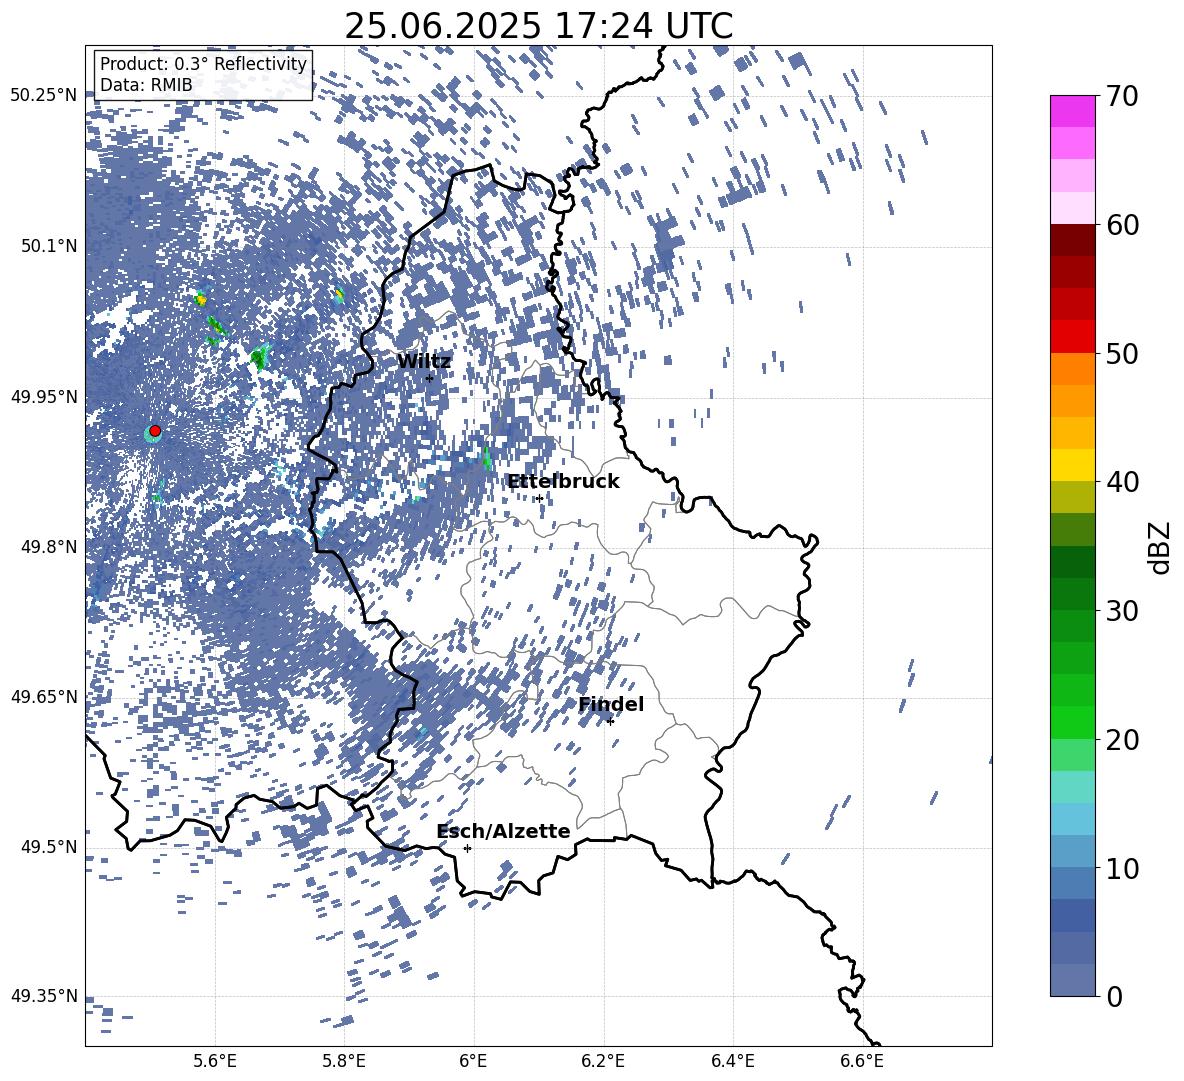Click the Ettelbruck station cross marker
Screen dimensions: 1184x1081
(539, 498)
